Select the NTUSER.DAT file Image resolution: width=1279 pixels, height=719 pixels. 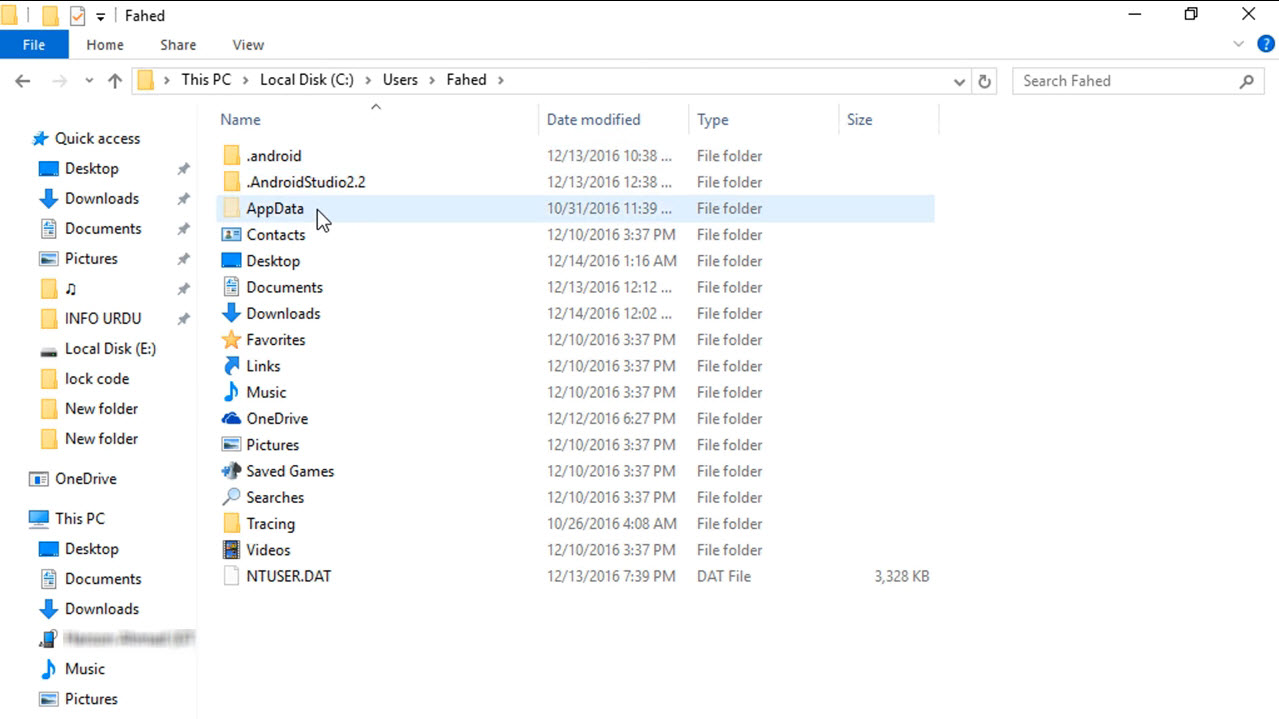(288, 576)
